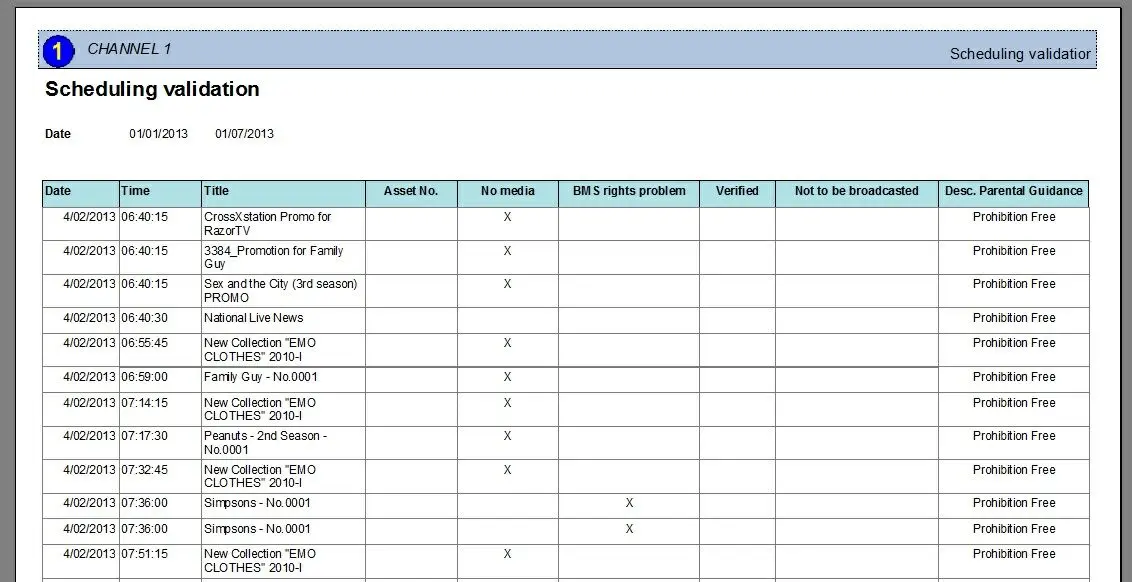Click the start date 01/01/2013
The width and height of the screenshot is (1132, 582).
(x=158, y=134)
